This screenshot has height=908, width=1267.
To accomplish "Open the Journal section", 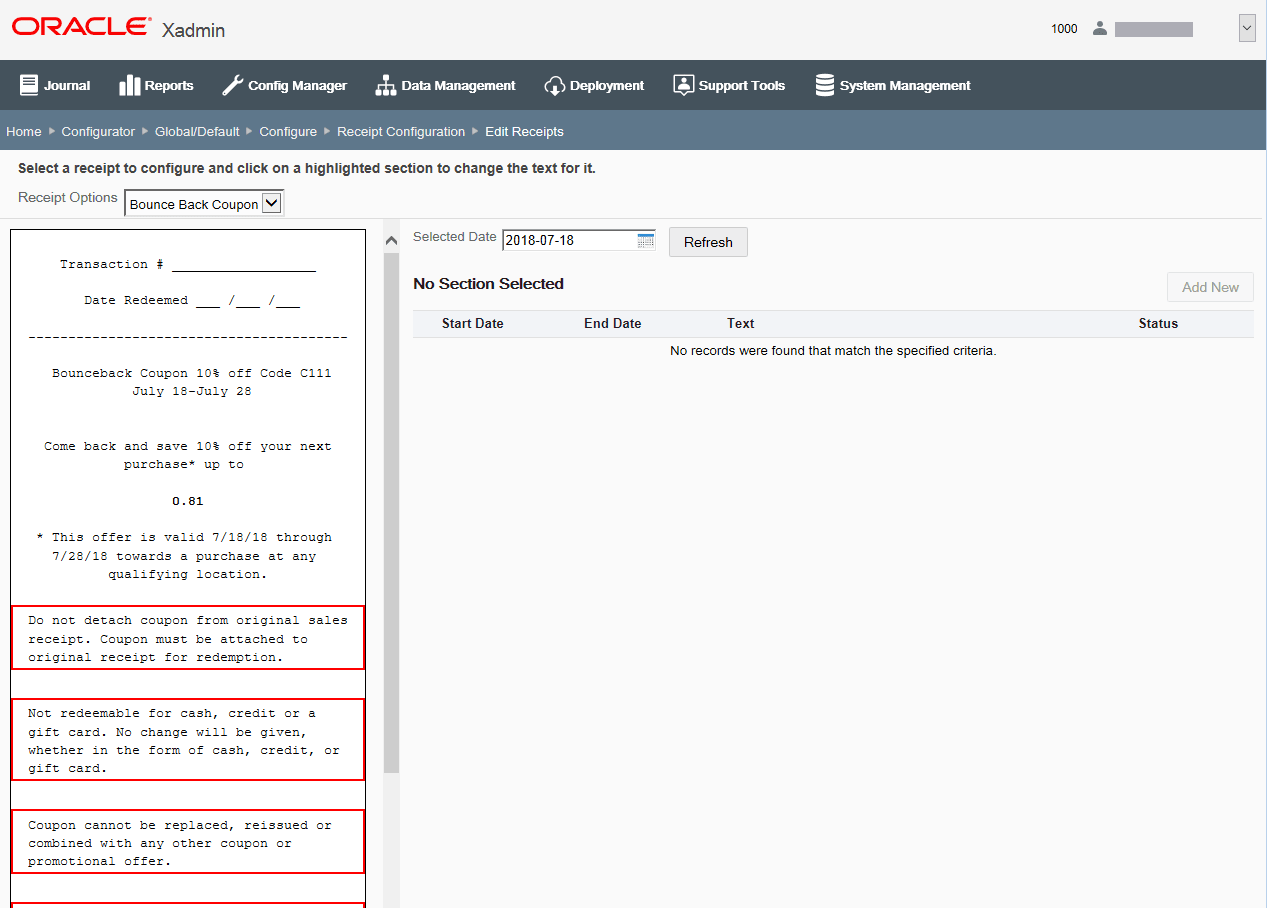I will tap(55, 85).
